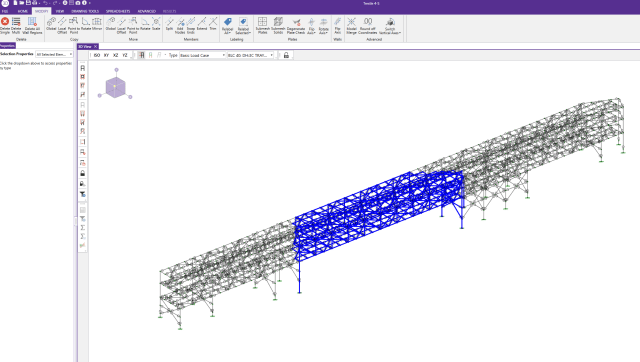Viewport: 640px width, 362px height.
Task: Choose Local Offset in the Move group
Action: click(122, 25)
